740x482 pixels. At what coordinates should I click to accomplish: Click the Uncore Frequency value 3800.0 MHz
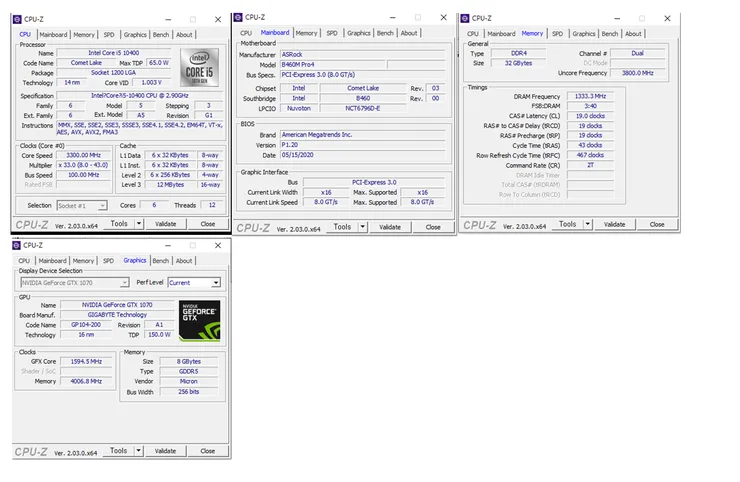638,73
